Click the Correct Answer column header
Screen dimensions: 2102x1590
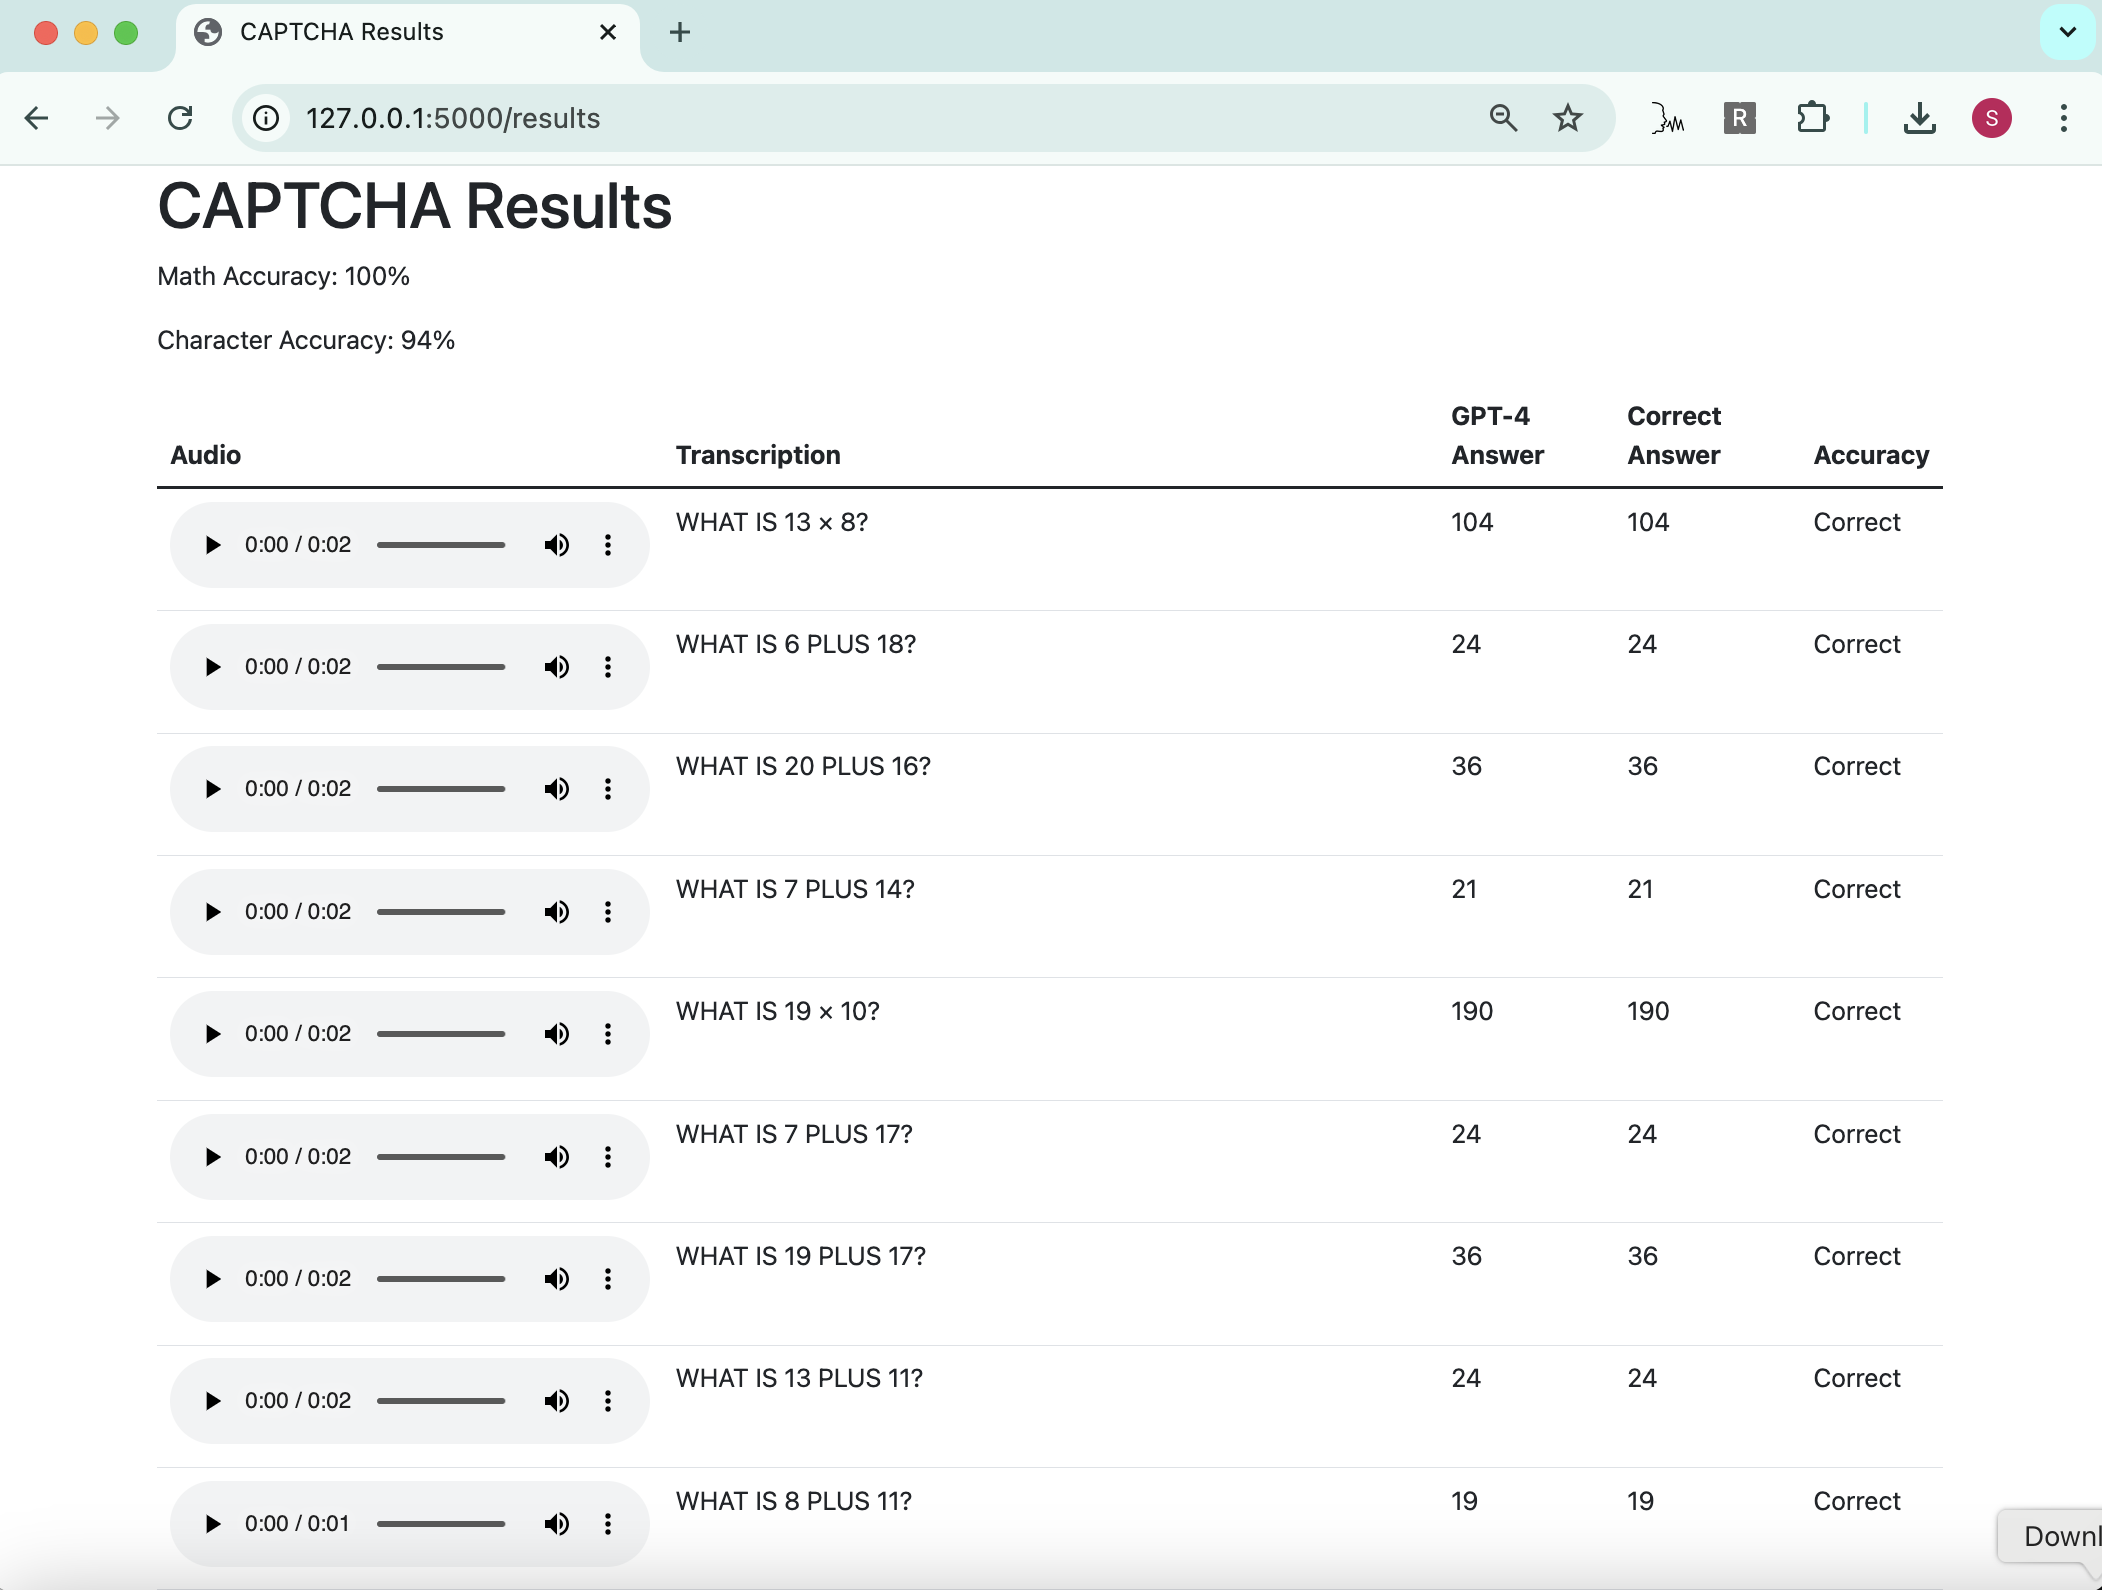[1674, 435]
